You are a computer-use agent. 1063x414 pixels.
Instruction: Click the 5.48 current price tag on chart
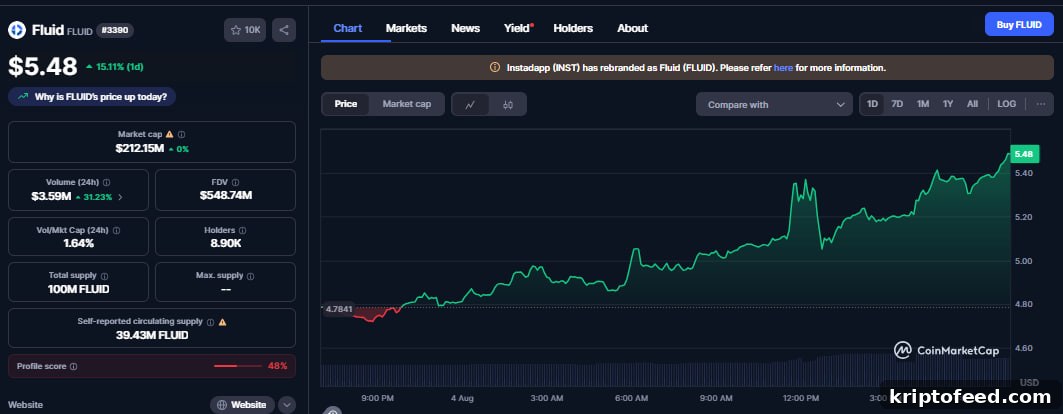click(1024, 154)
